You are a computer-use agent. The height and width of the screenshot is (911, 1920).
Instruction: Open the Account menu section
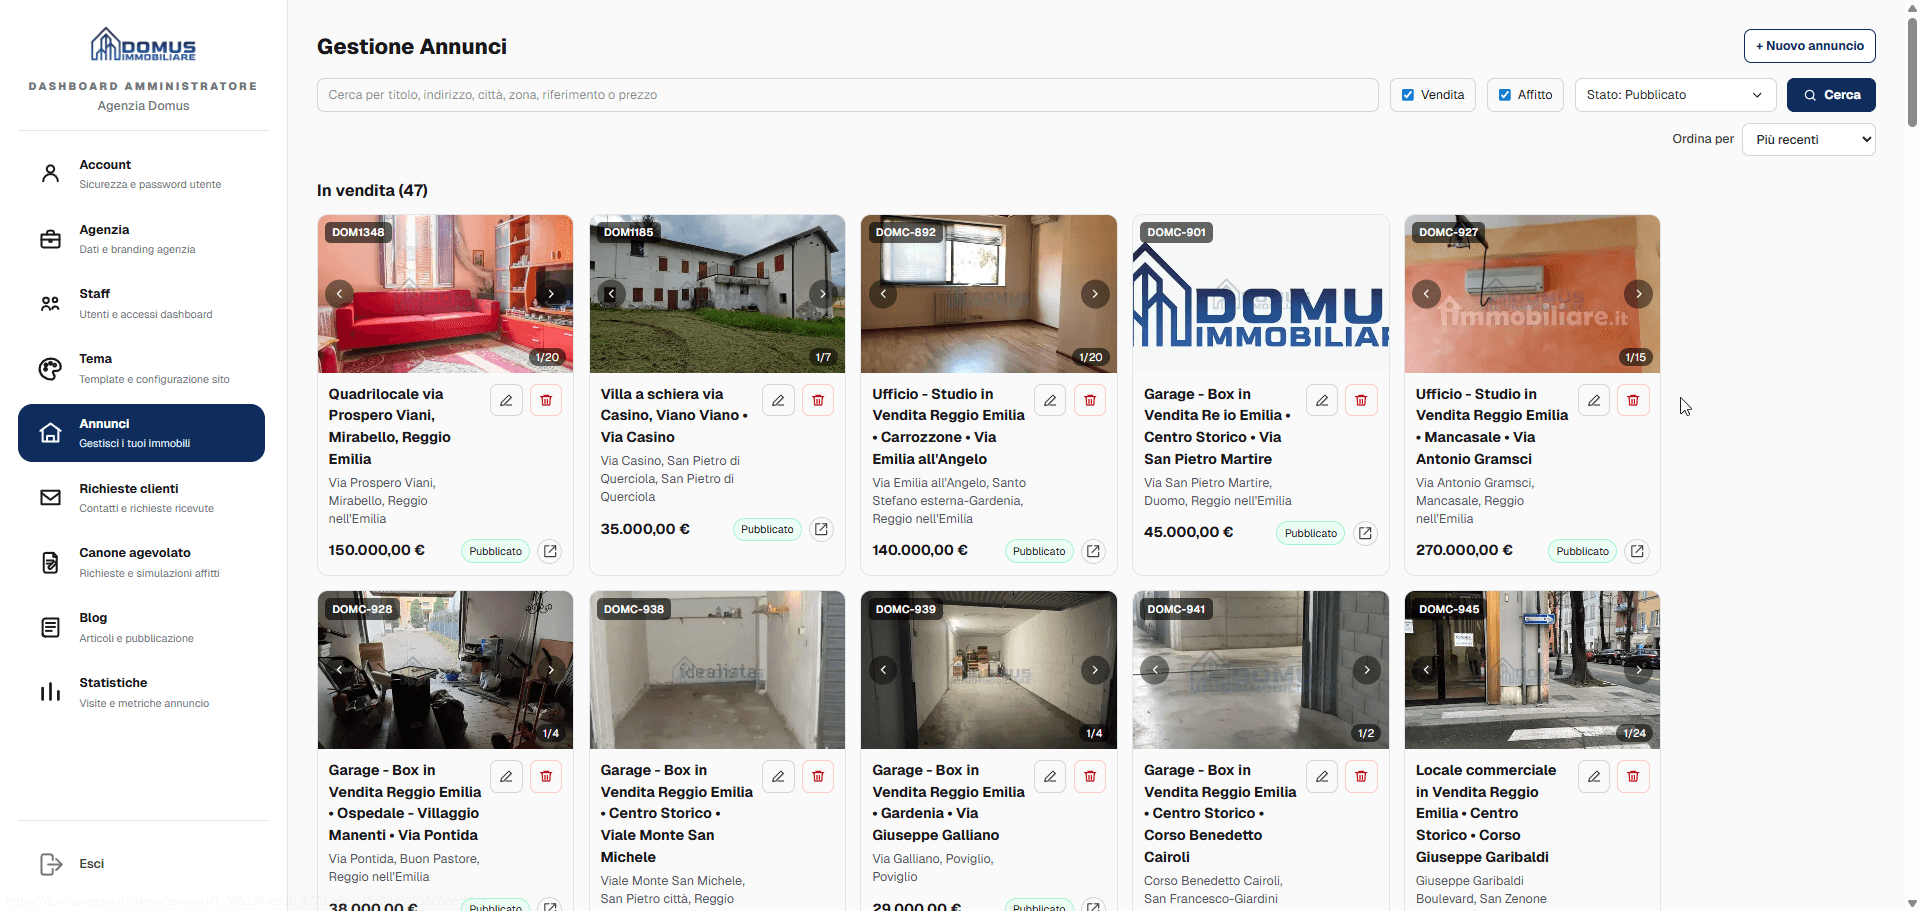(x=141, y=174)
